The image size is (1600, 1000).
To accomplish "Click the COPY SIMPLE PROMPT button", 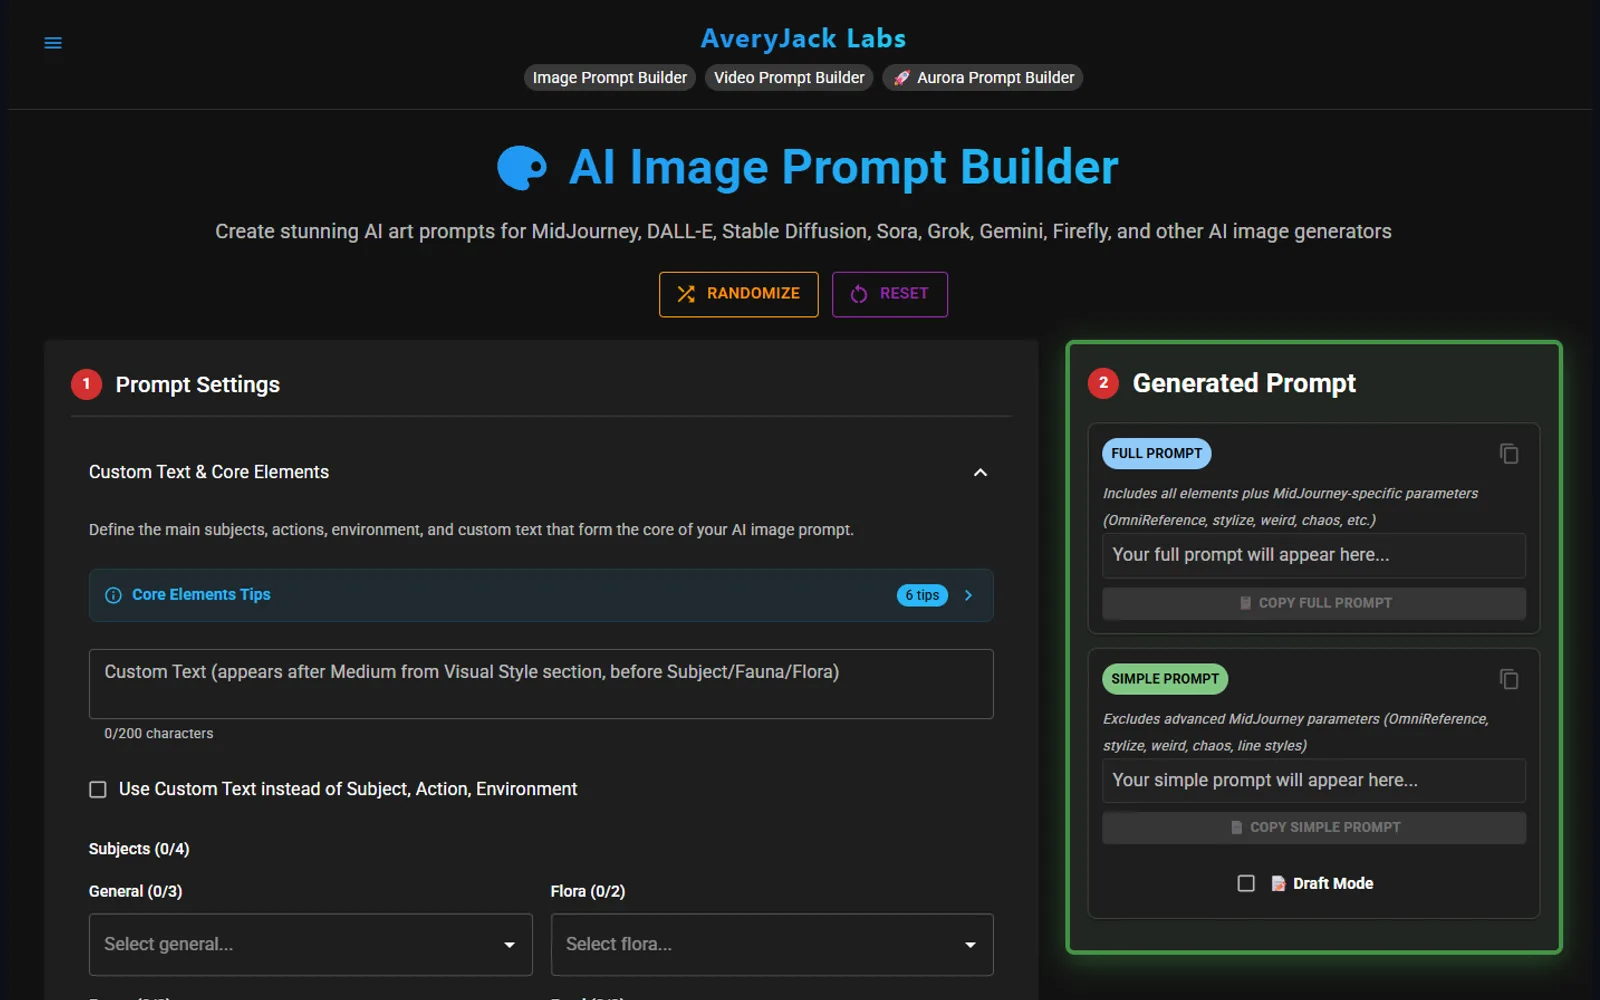I will pyautogui.click(x=1313, y=827).
